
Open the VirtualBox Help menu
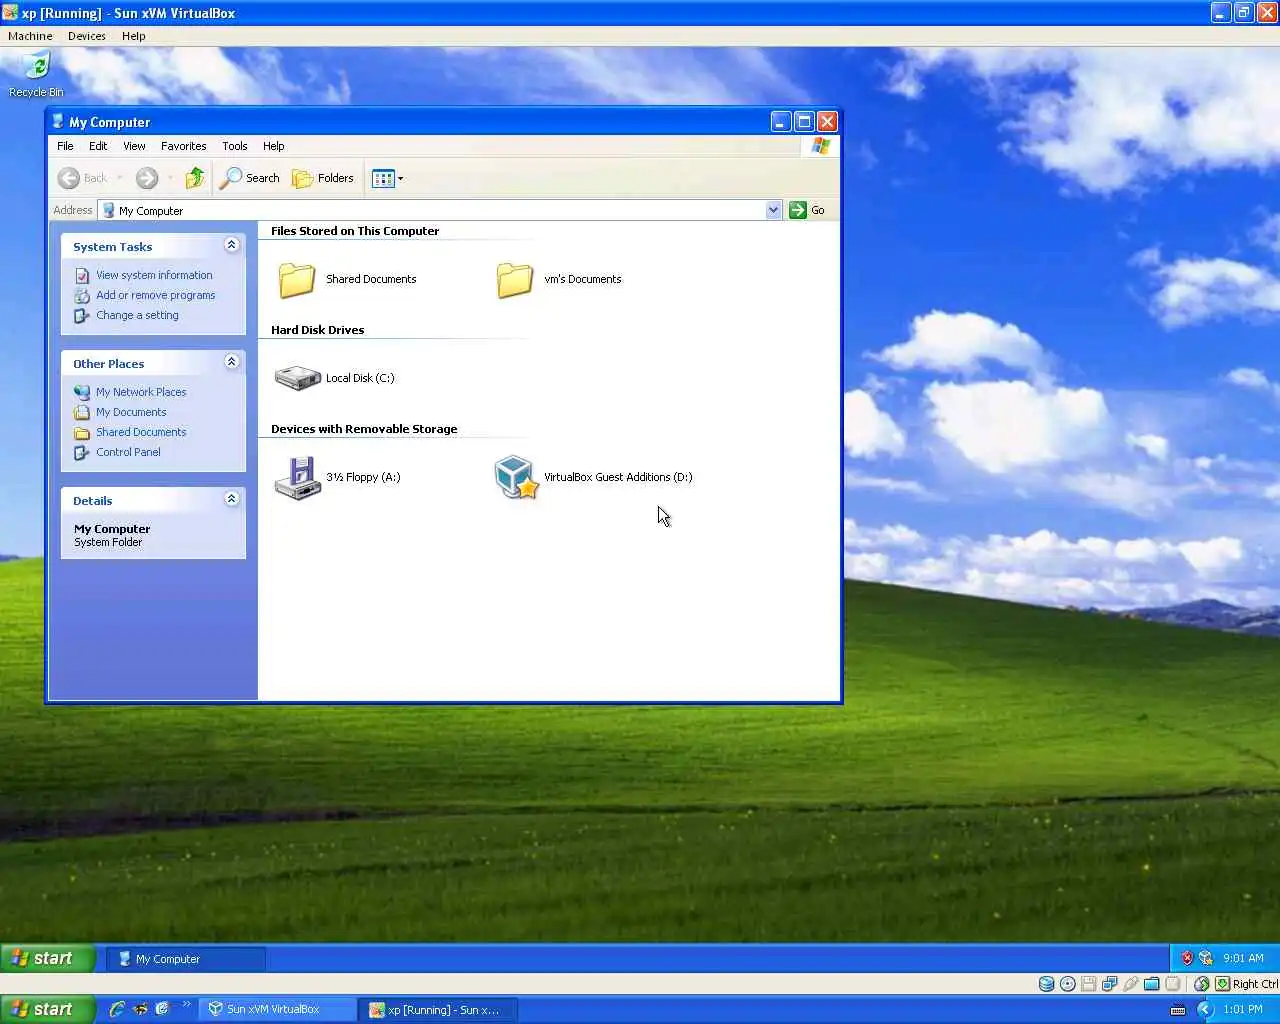click(134, 36)
